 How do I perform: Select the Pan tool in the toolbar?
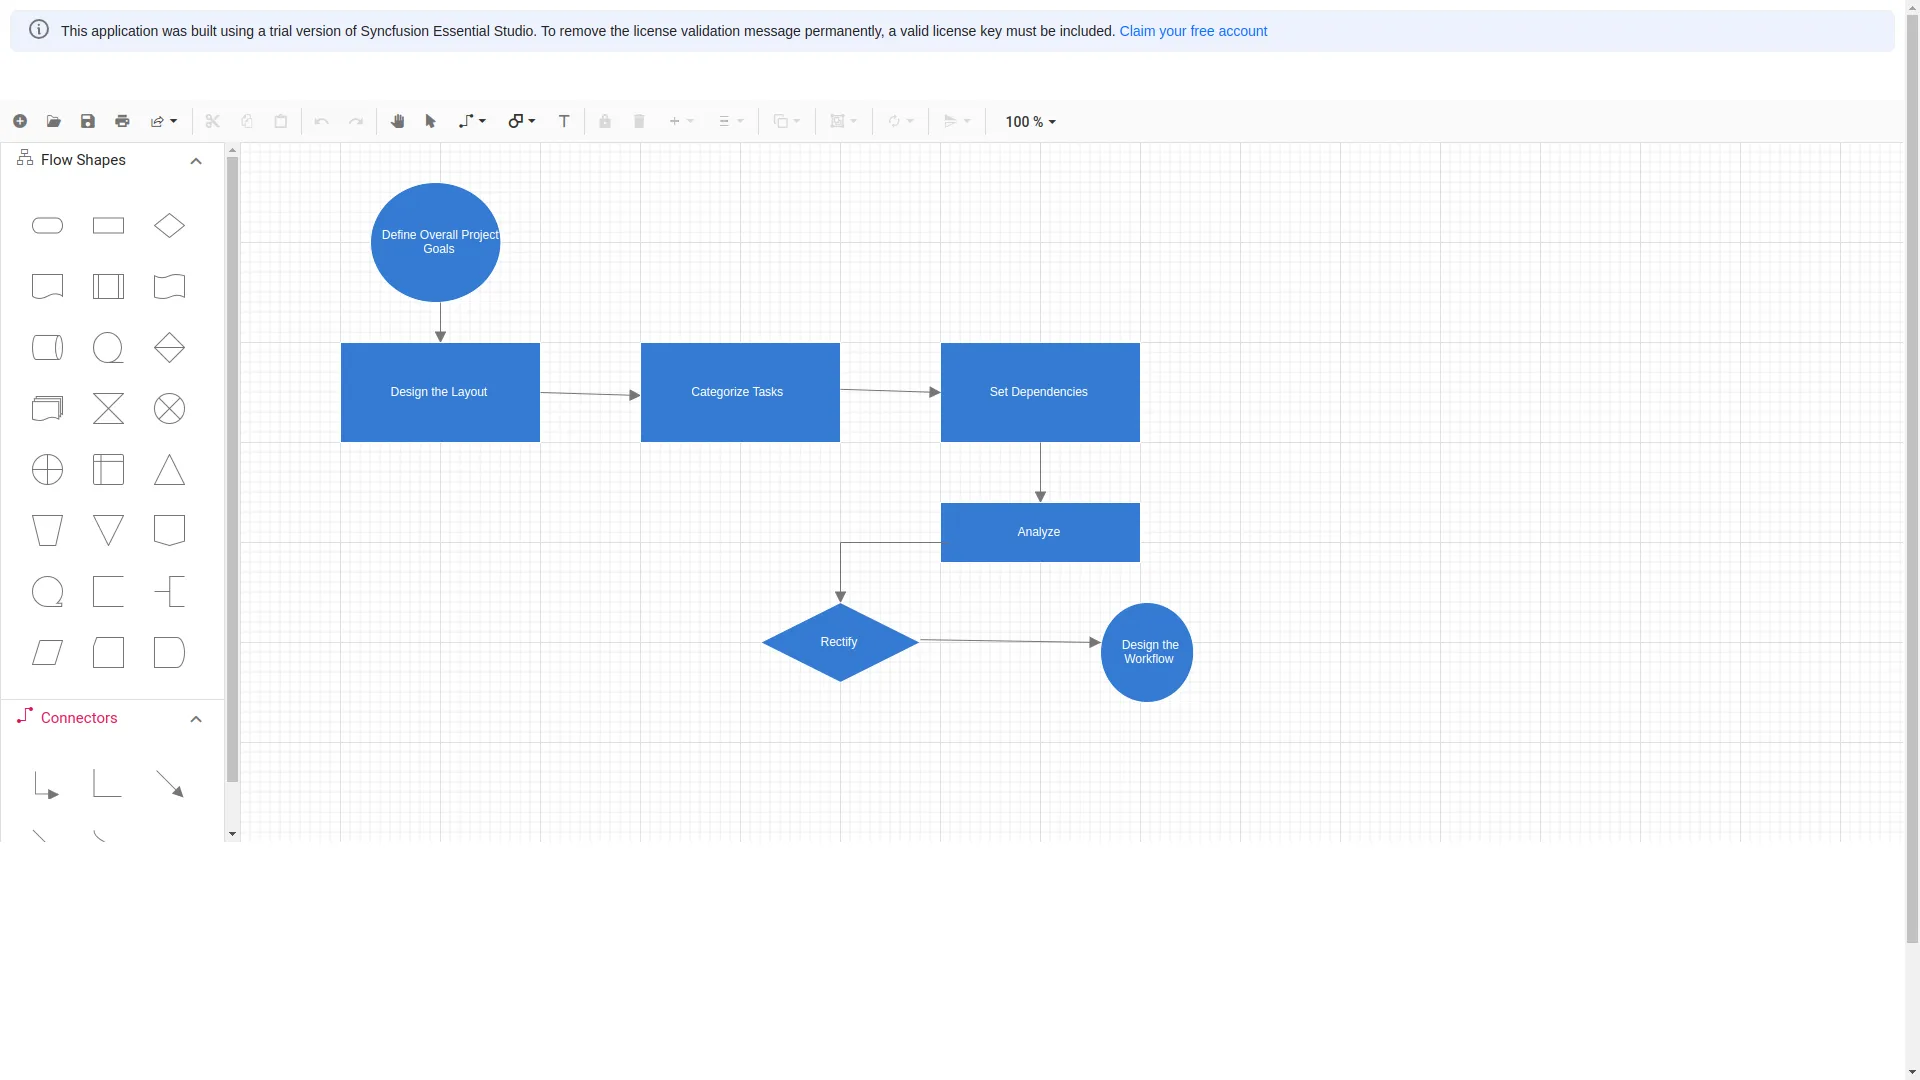[397, 121]
